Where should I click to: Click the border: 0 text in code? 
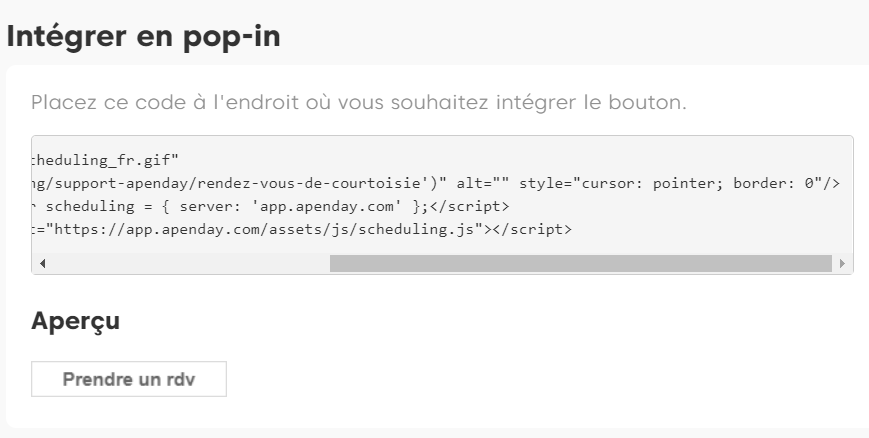[x=767, y=185]
